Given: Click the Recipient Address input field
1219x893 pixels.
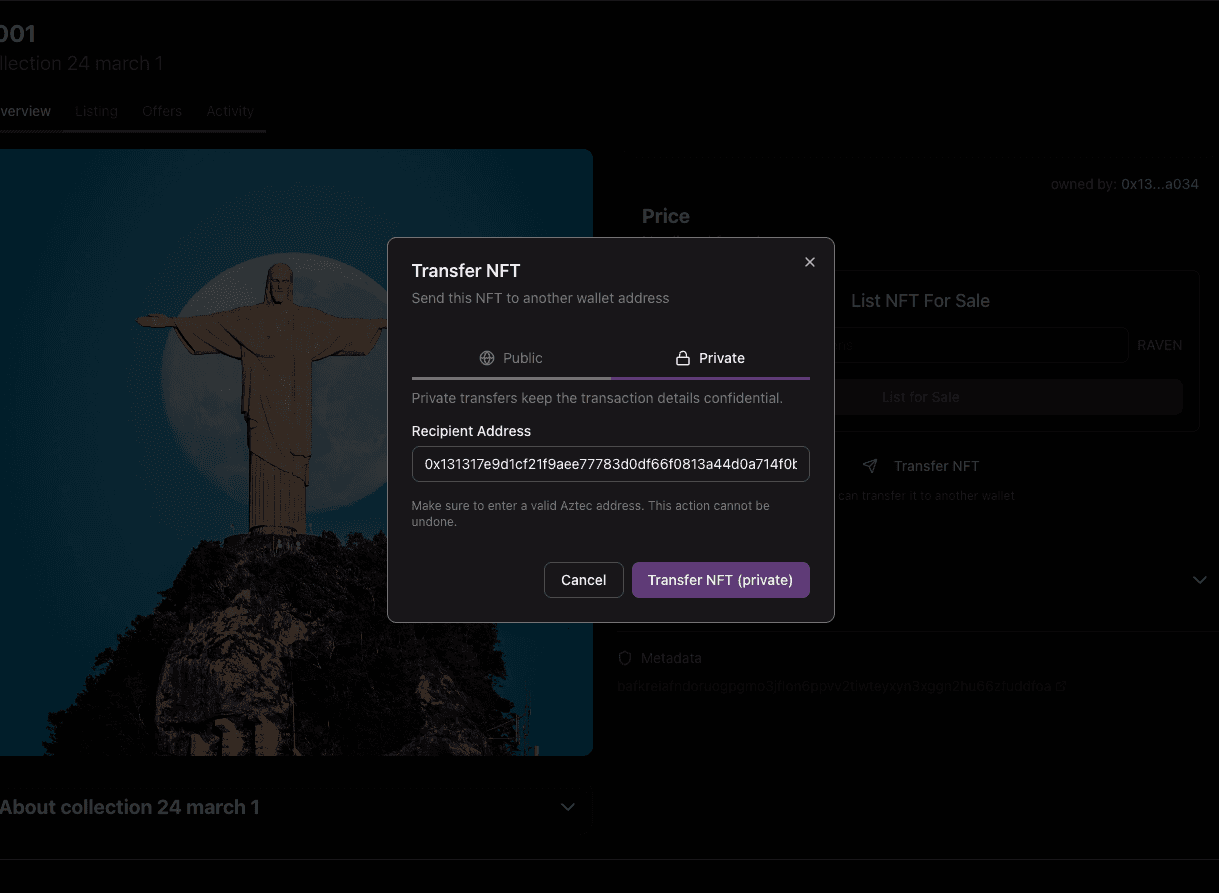Looking at the screenshot, I should (x=610, y=464).
